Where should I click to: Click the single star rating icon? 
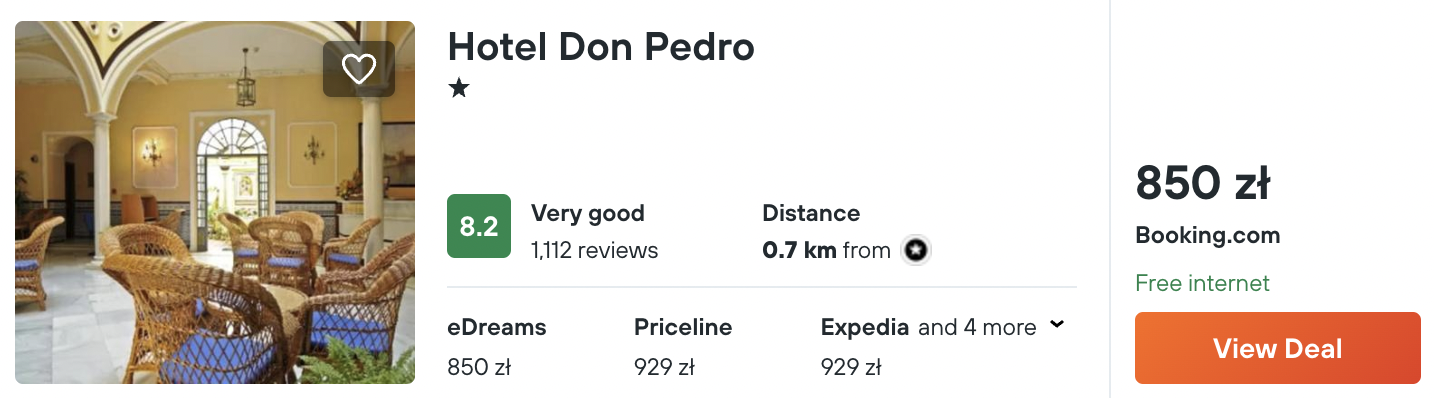coord(459,88)
